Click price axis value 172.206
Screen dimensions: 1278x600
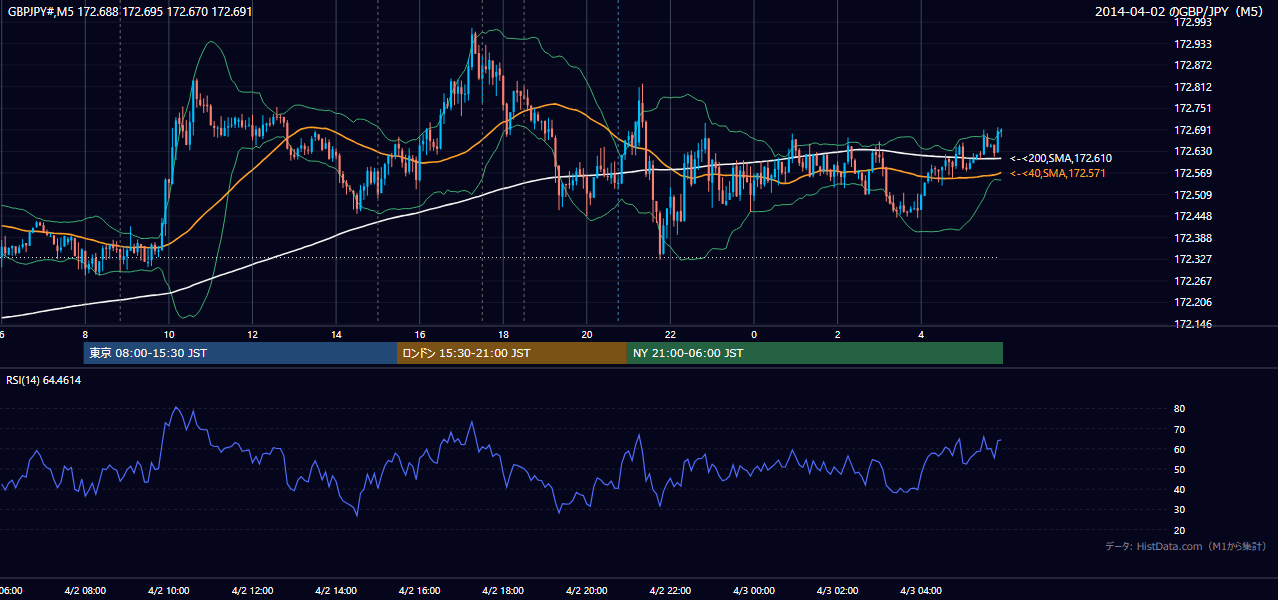tap(1192, 302)
